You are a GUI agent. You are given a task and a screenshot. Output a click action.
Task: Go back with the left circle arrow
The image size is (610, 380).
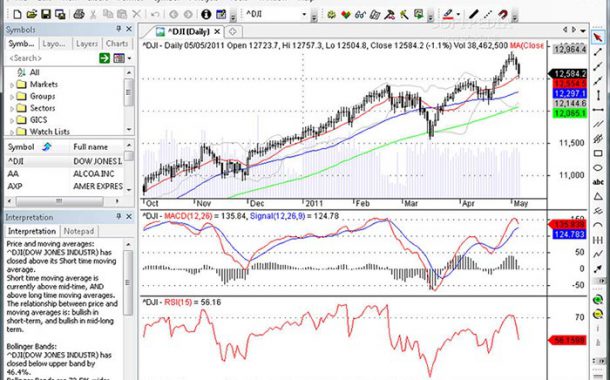point(174,15)
